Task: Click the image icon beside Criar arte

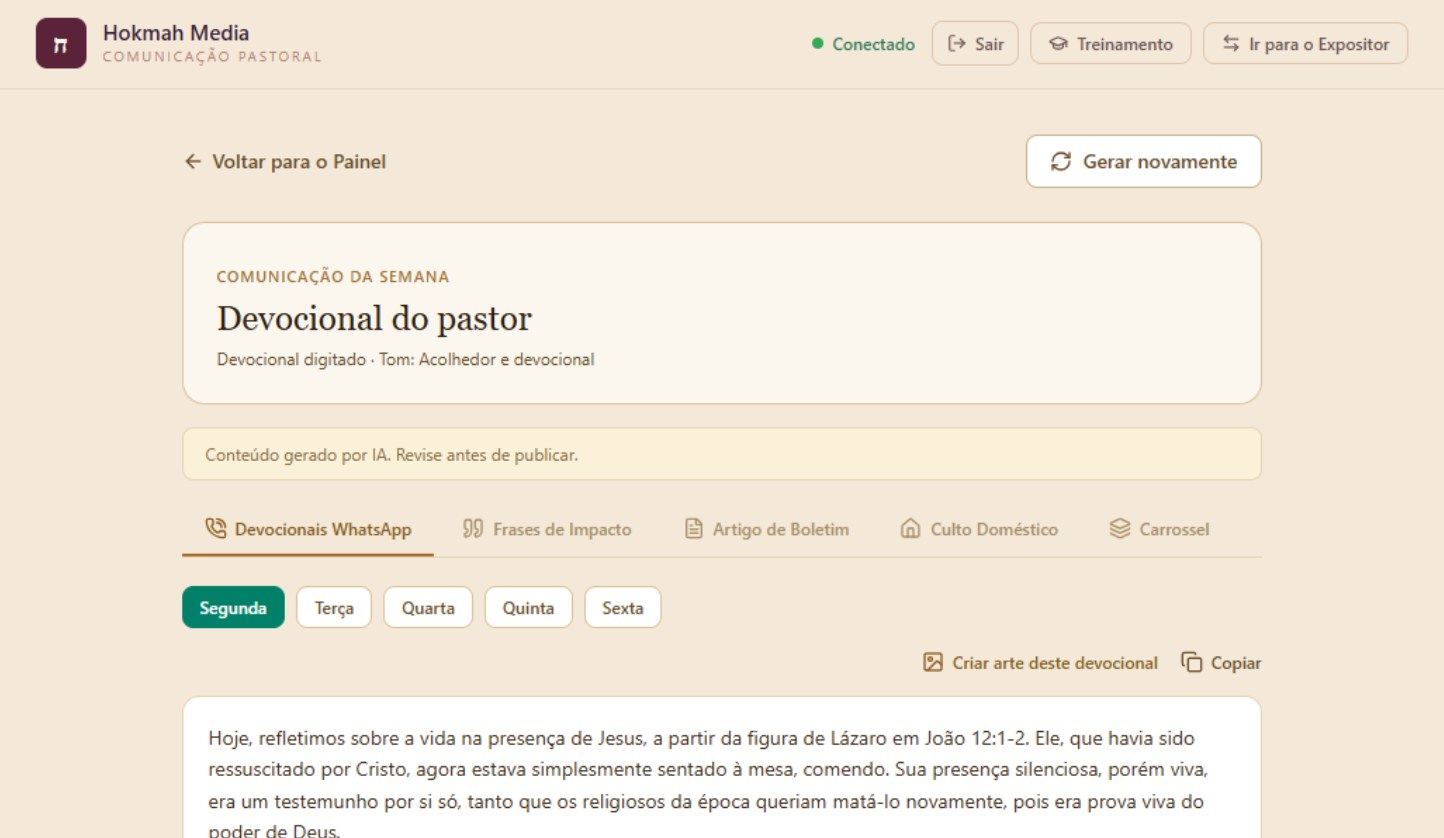Action: [933, 662]
